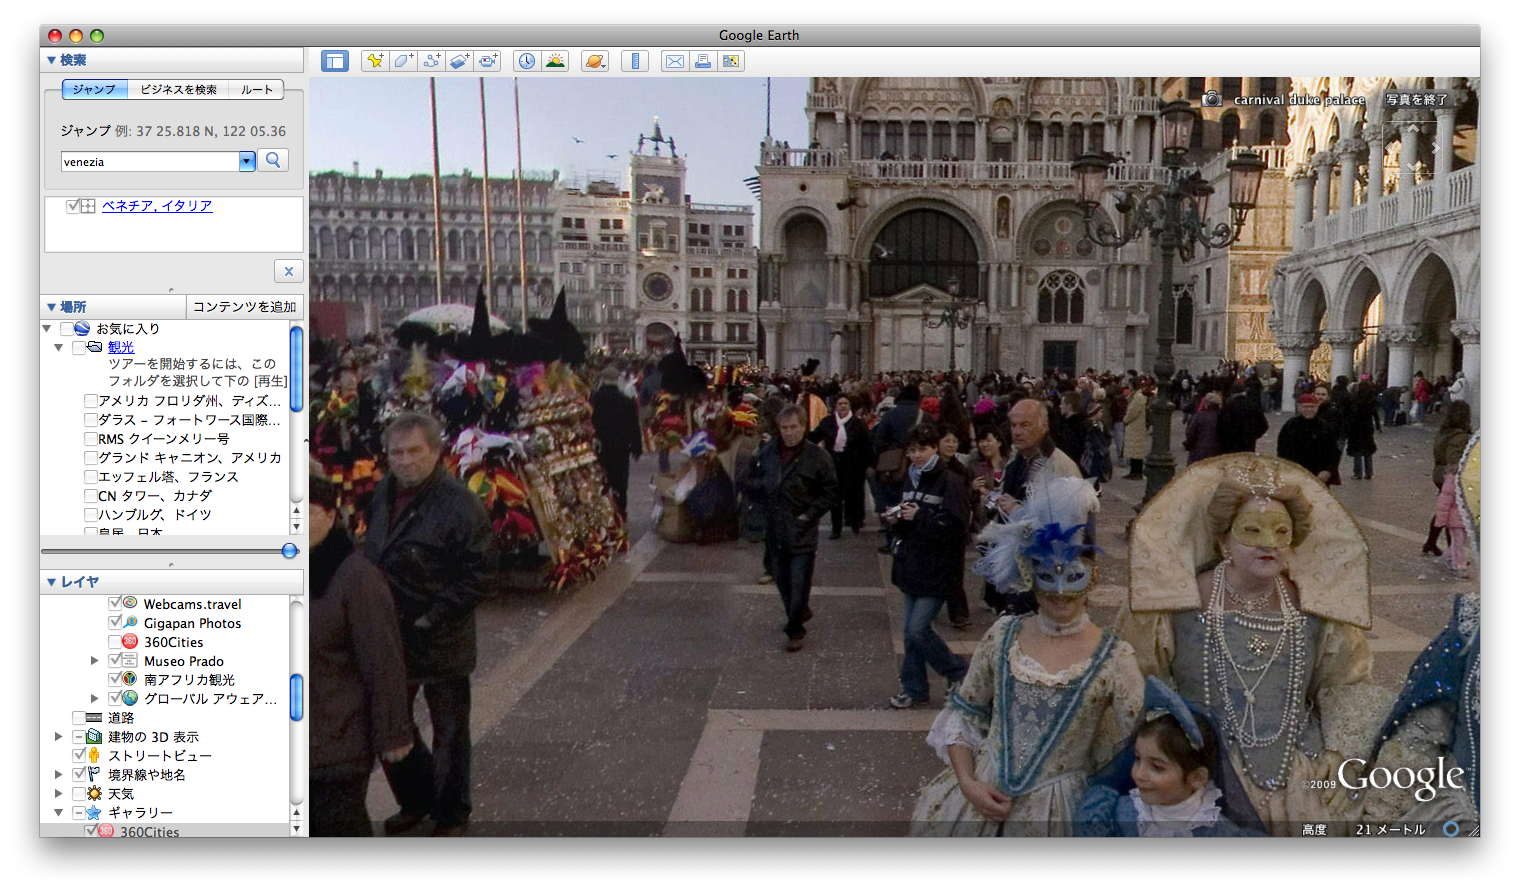Image resolution: width=1520 pixels, height=892 pixels.
Task: Open the search history dropdown arrow
Action: click(247, 161)
